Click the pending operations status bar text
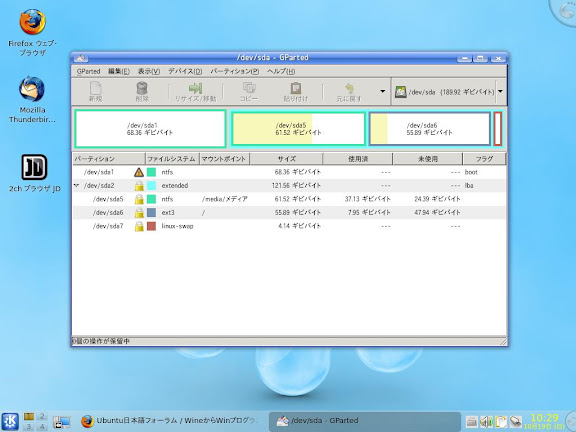576x432 pixels. point(101,341)
